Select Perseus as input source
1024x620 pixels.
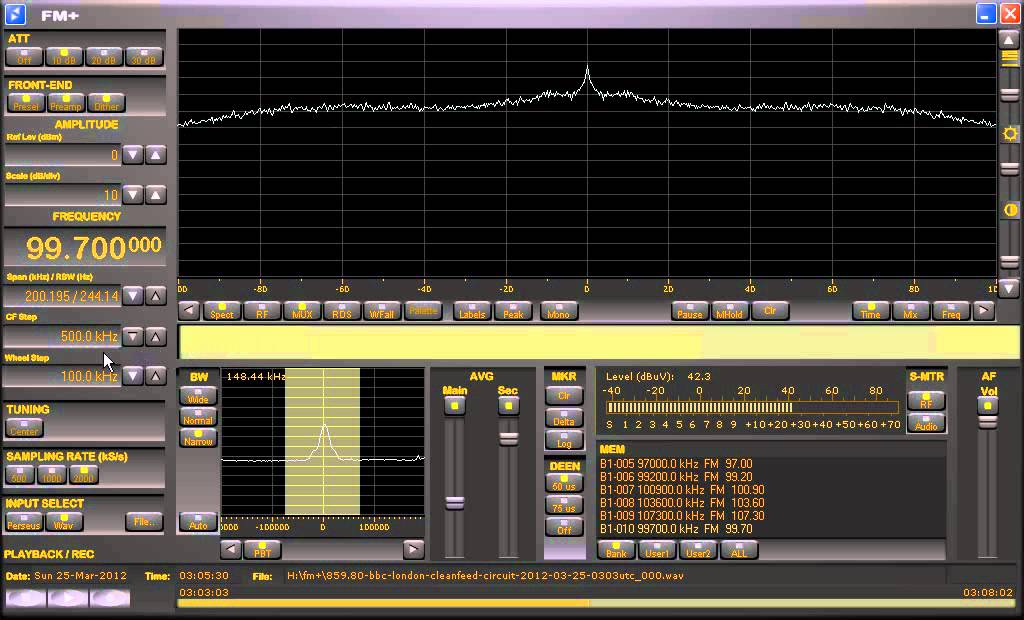coord(24,522)
